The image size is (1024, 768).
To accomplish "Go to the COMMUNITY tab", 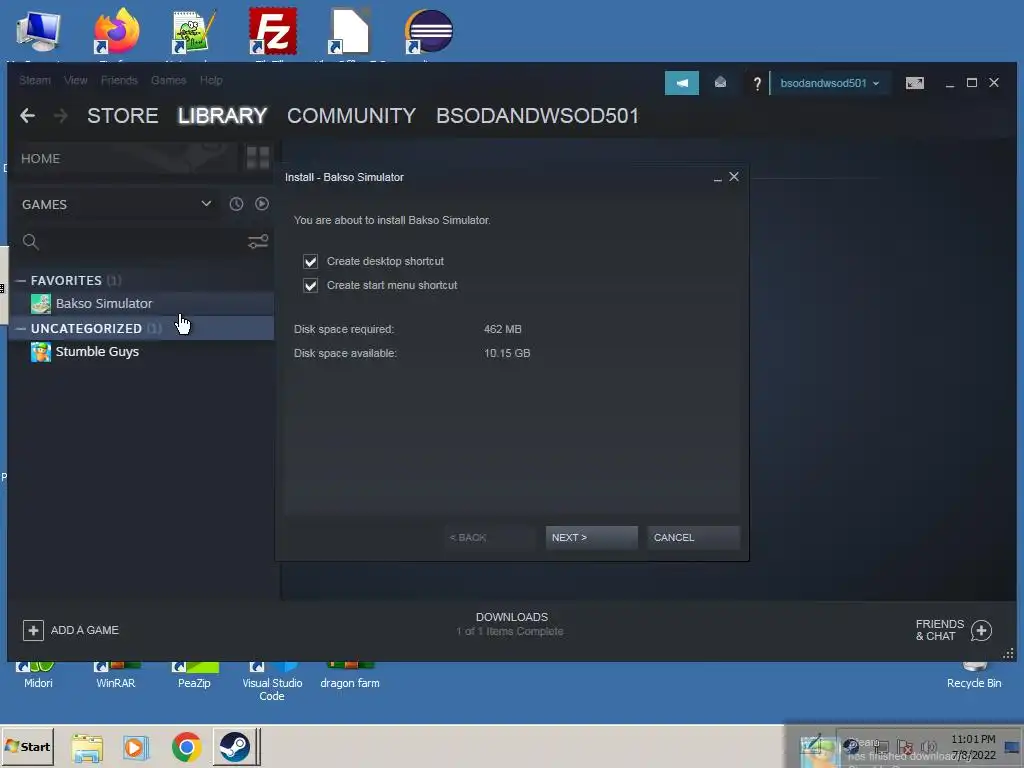I will [x=351, y=116].
